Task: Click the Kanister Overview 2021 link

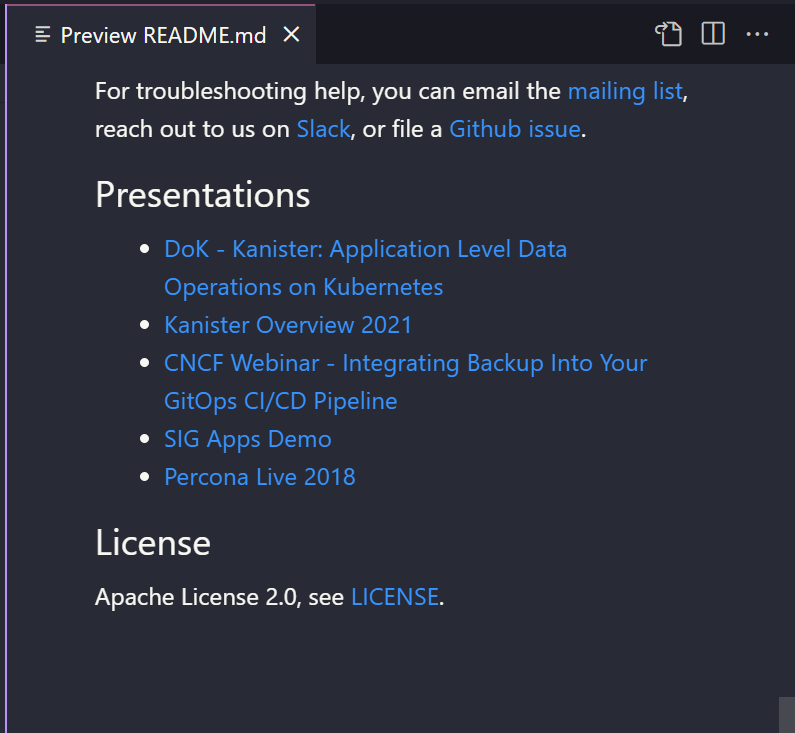Action: [x=288, y=325]
